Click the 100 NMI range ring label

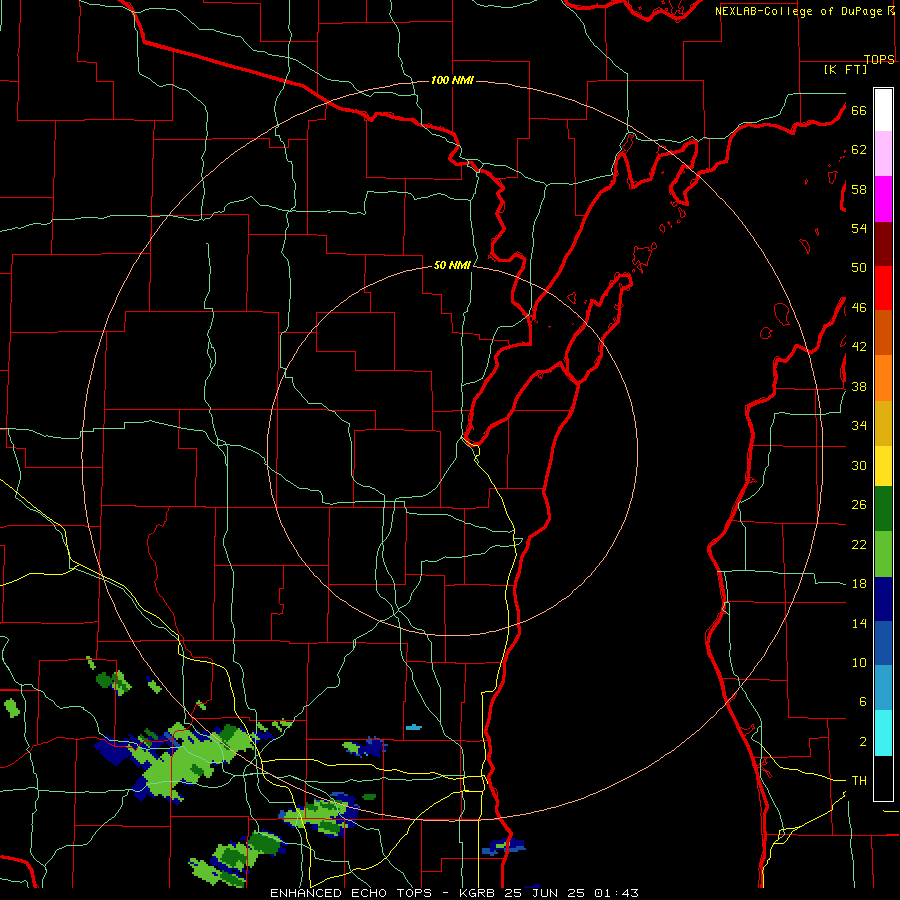[x=452, y=80]
